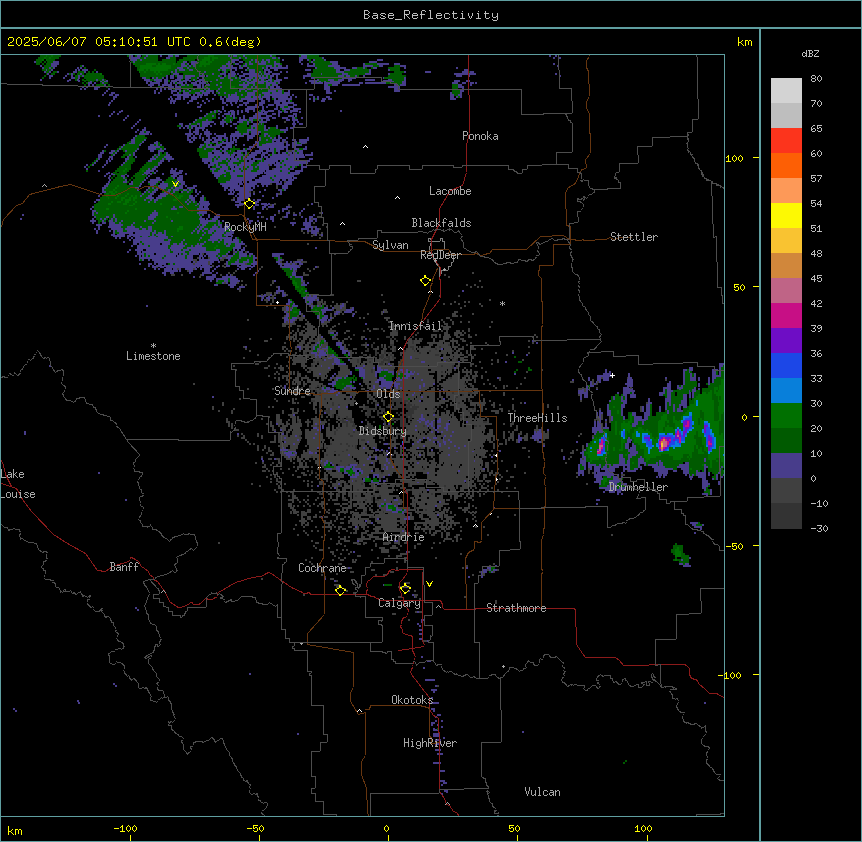Click the asterisk marker east of Innisfail
The width and height of the screenshot is (862, 842).
point(502,304)
